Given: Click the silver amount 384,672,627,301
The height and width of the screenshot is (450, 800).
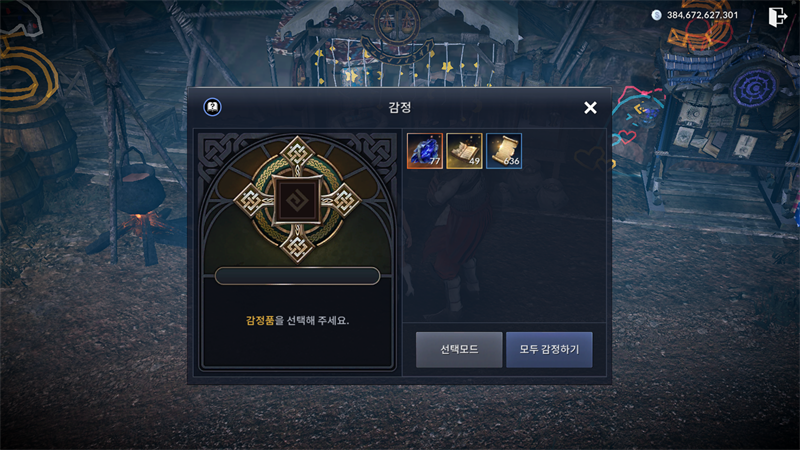Looking at the screenshot, I should click(702, 15).
